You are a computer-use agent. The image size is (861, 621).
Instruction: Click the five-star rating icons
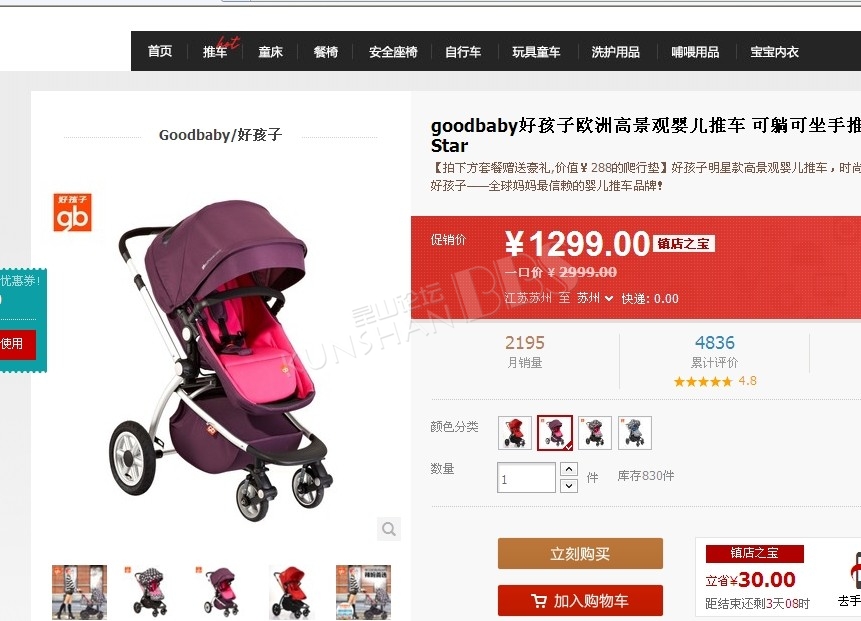click(x=703, y=381)
